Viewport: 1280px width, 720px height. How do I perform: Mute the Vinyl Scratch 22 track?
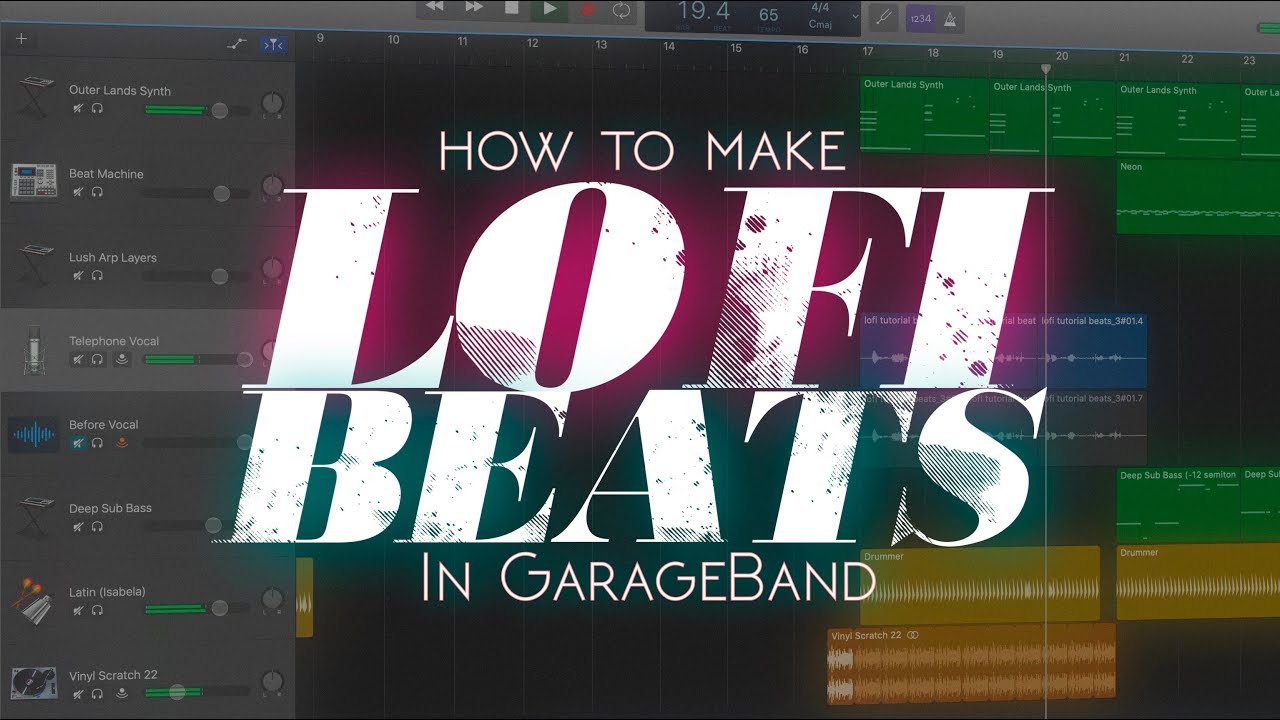tap(78, 692)
